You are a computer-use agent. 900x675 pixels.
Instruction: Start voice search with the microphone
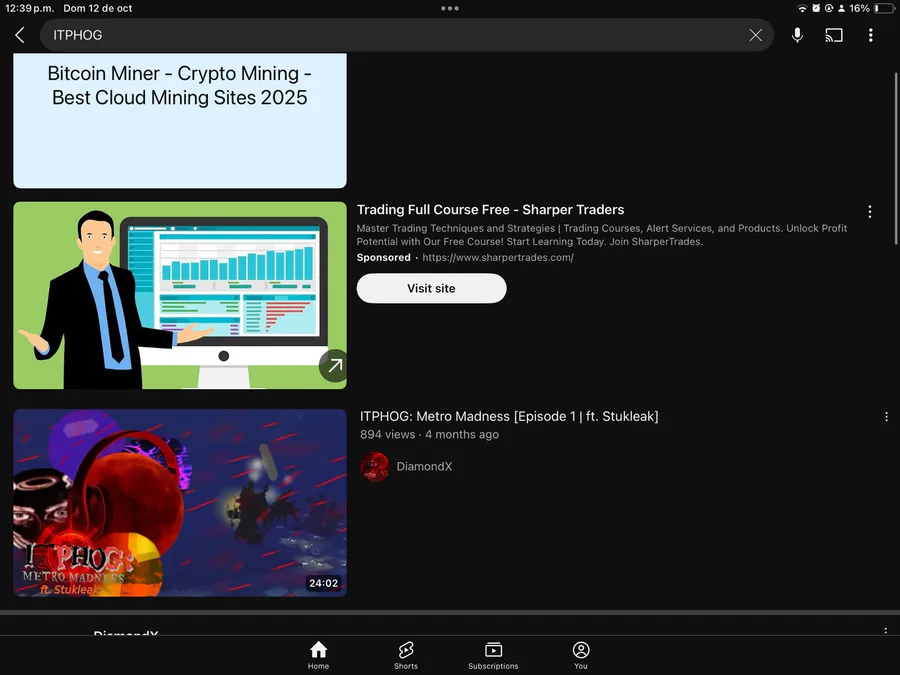point(797,35)
